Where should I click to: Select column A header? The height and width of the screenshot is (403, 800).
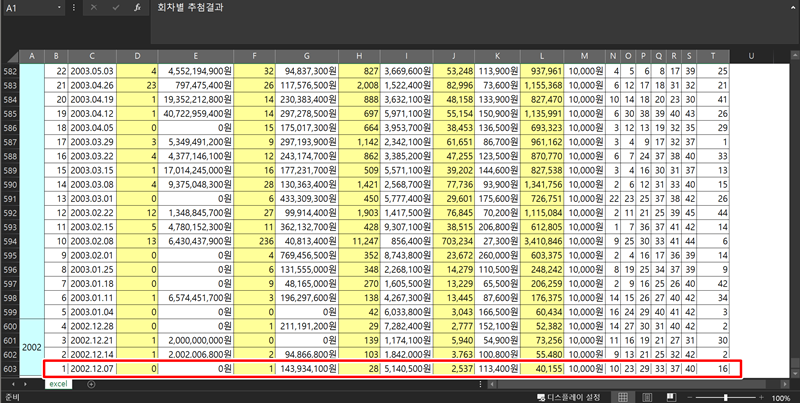pyautogui.click(x=32, y=56)
